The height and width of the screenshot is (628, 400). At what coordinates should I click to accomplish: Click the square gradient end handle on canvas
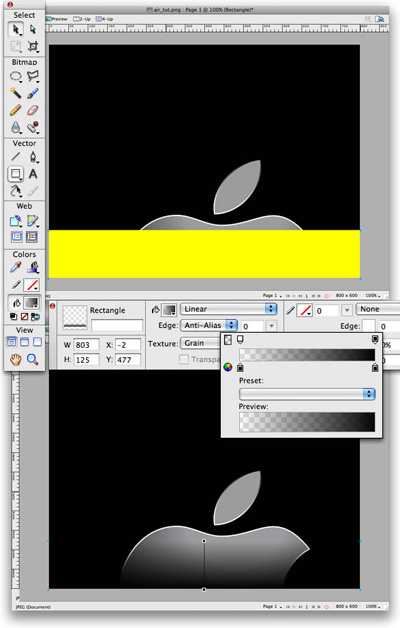(204, 589)
